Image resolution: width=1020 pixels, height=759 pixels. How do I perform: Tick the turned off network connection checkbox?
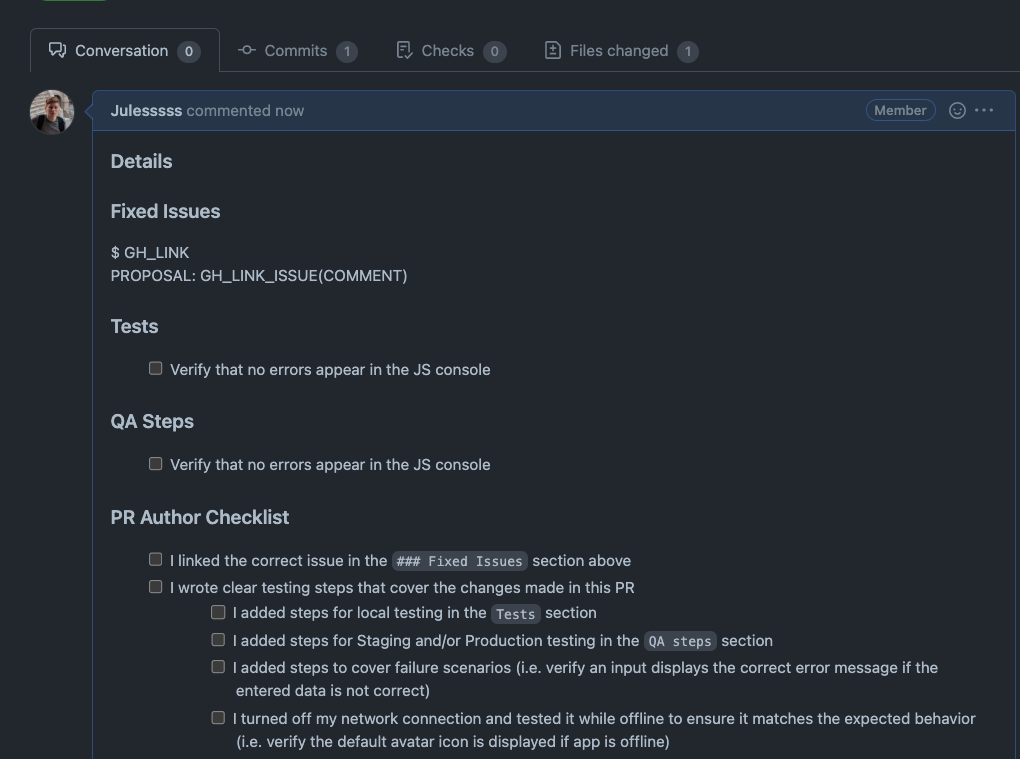[x=219, y=718]
